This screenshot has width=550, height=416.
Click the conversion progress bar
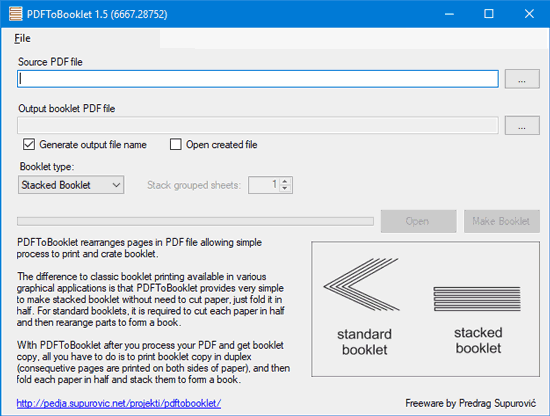pyautogui.click(x=195, y=221)
